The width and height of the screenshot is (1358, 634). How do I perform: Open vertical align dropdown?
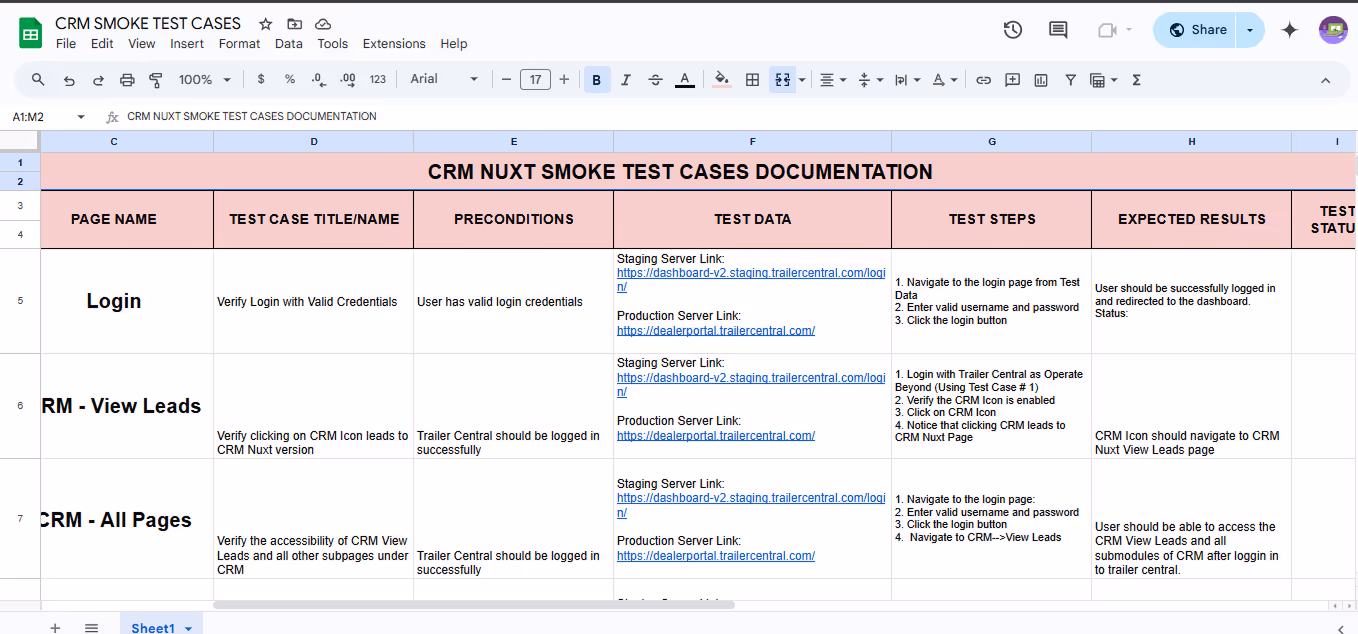870,80
